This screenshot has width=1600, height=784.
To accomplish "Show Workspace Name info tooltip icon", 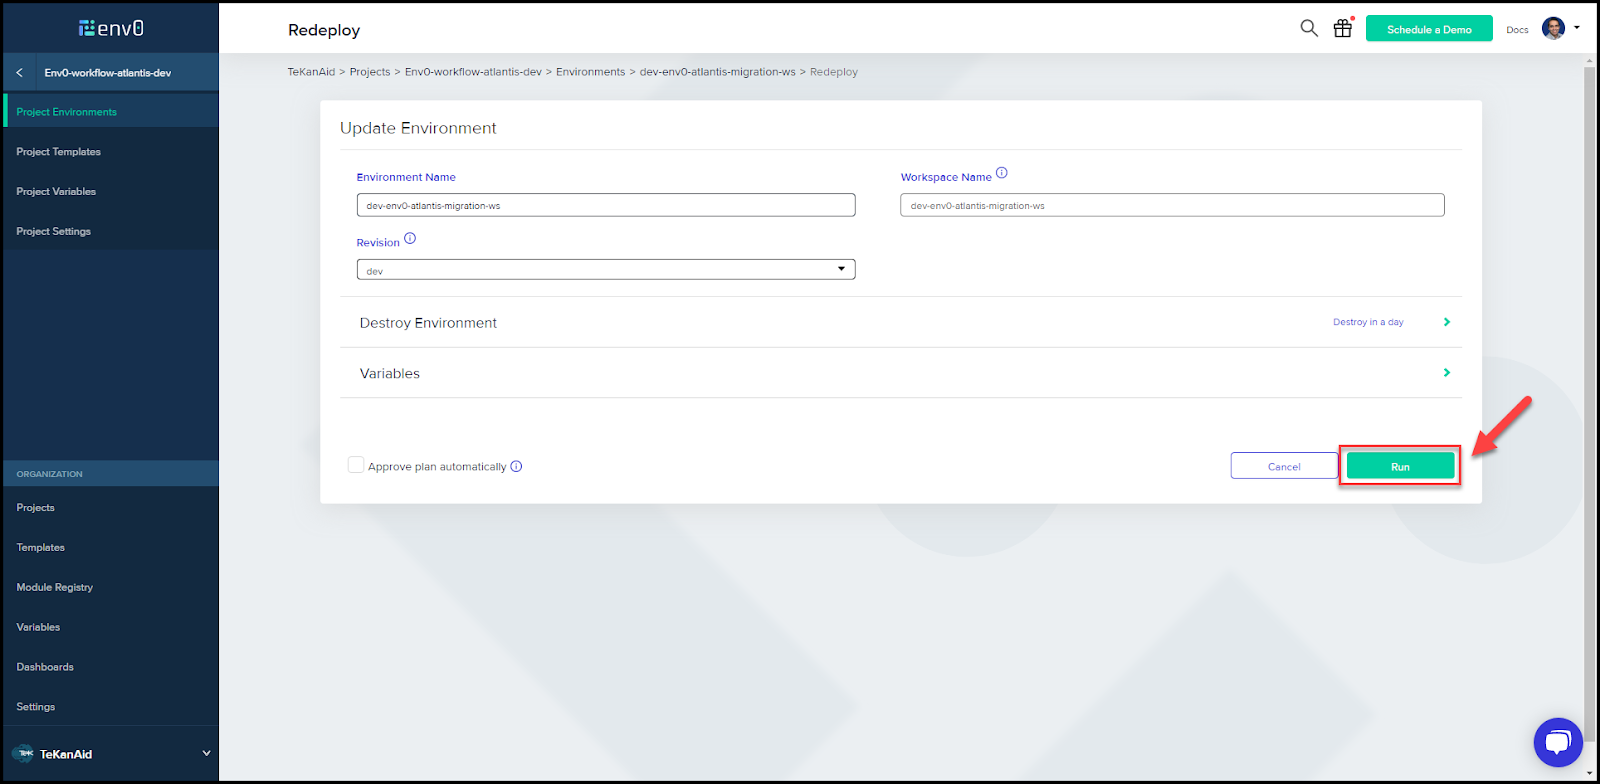I will coord(1002,173).
